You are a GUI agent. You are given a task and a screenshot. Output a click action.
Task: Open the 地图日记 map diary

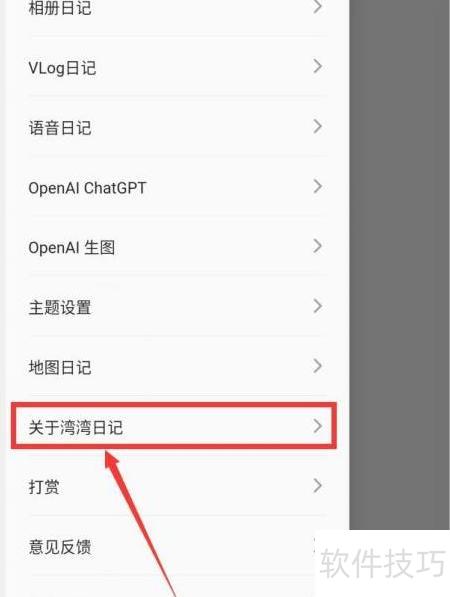pyautogui.click(x=177, y=367)
